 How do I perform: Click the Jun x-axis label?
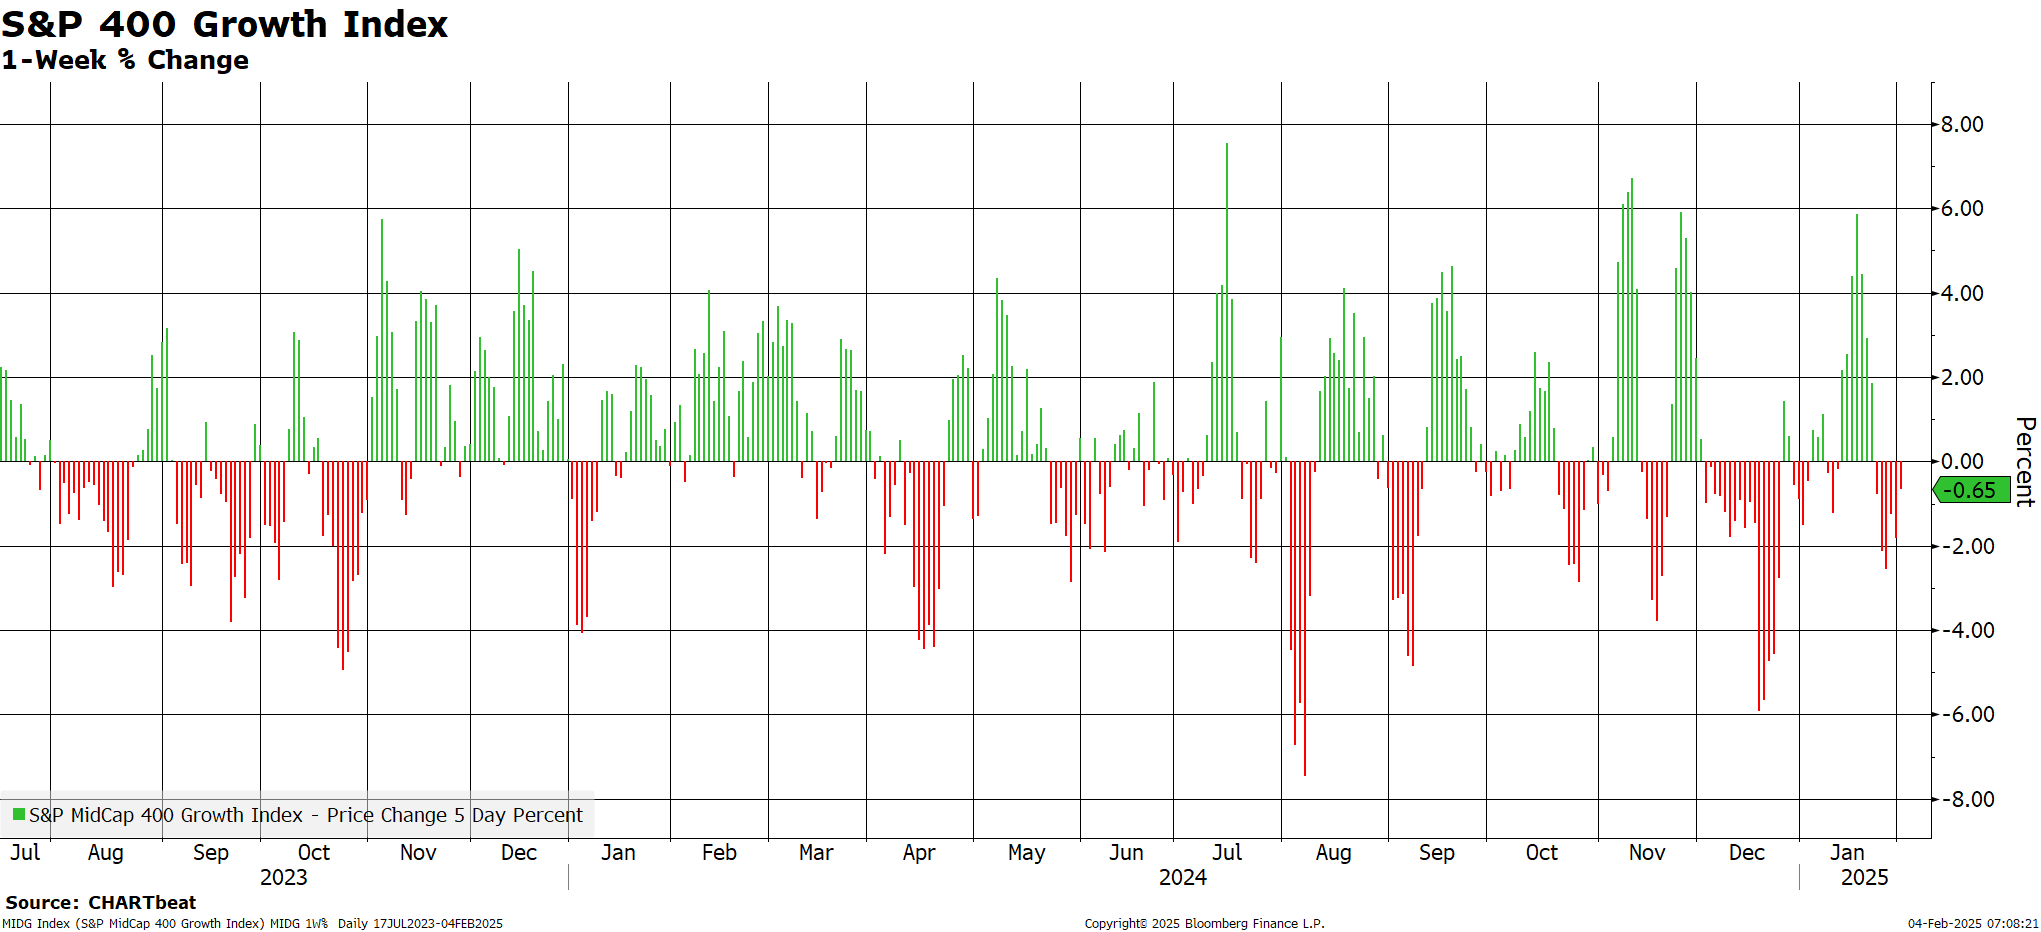point(1126,852)
